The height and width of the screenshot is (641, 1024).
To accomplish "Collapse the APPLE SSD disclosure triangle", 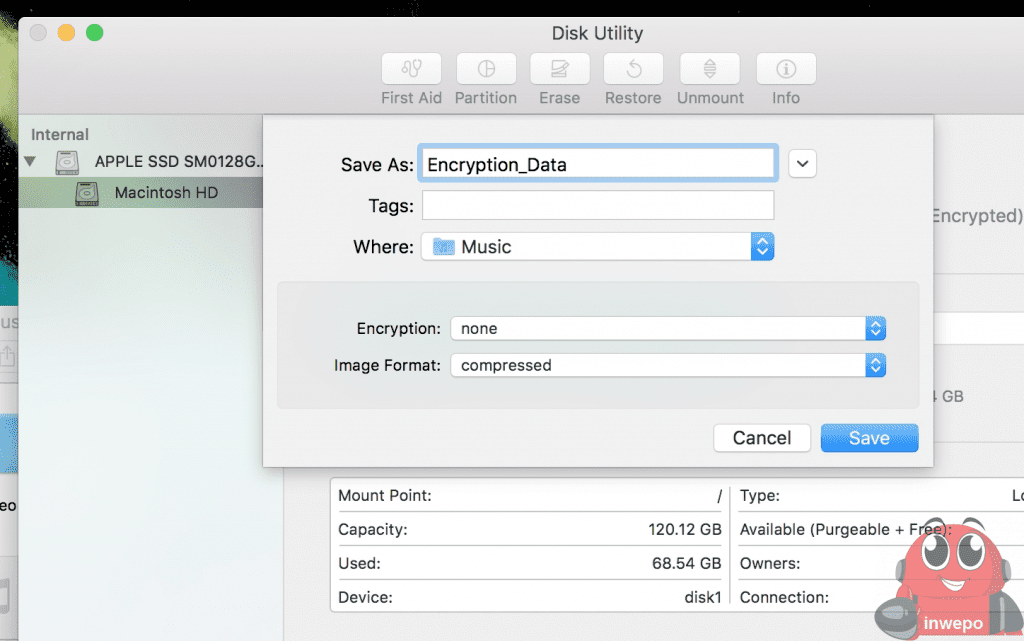I will [x=31, y=161].
